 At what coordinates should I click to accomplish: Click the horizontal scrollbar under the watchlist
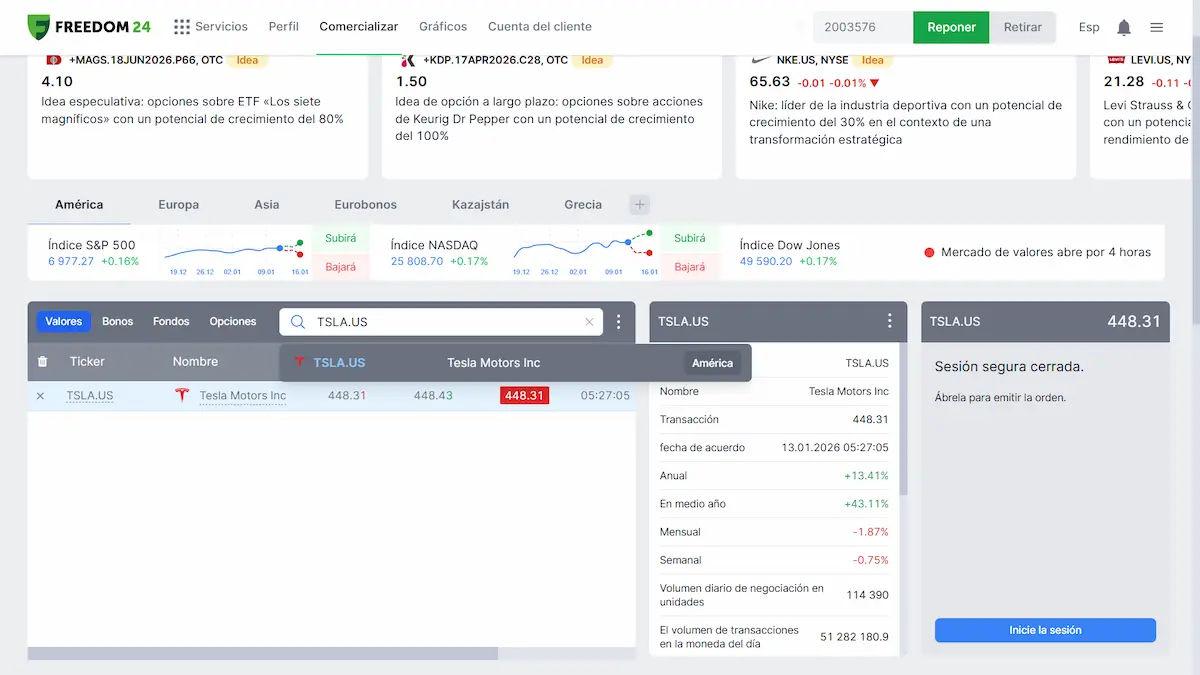262,653
